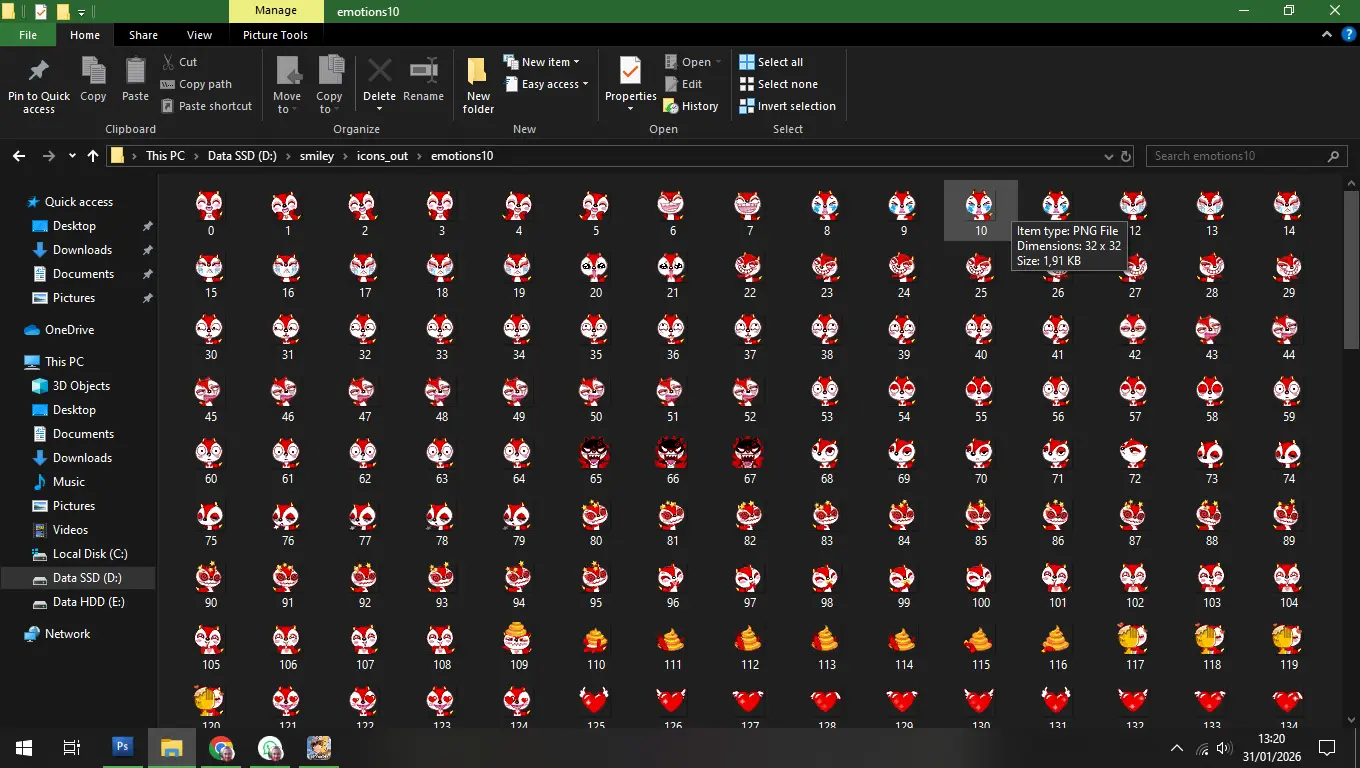
Task: Select the image file named 109
Action: point(519,646)
